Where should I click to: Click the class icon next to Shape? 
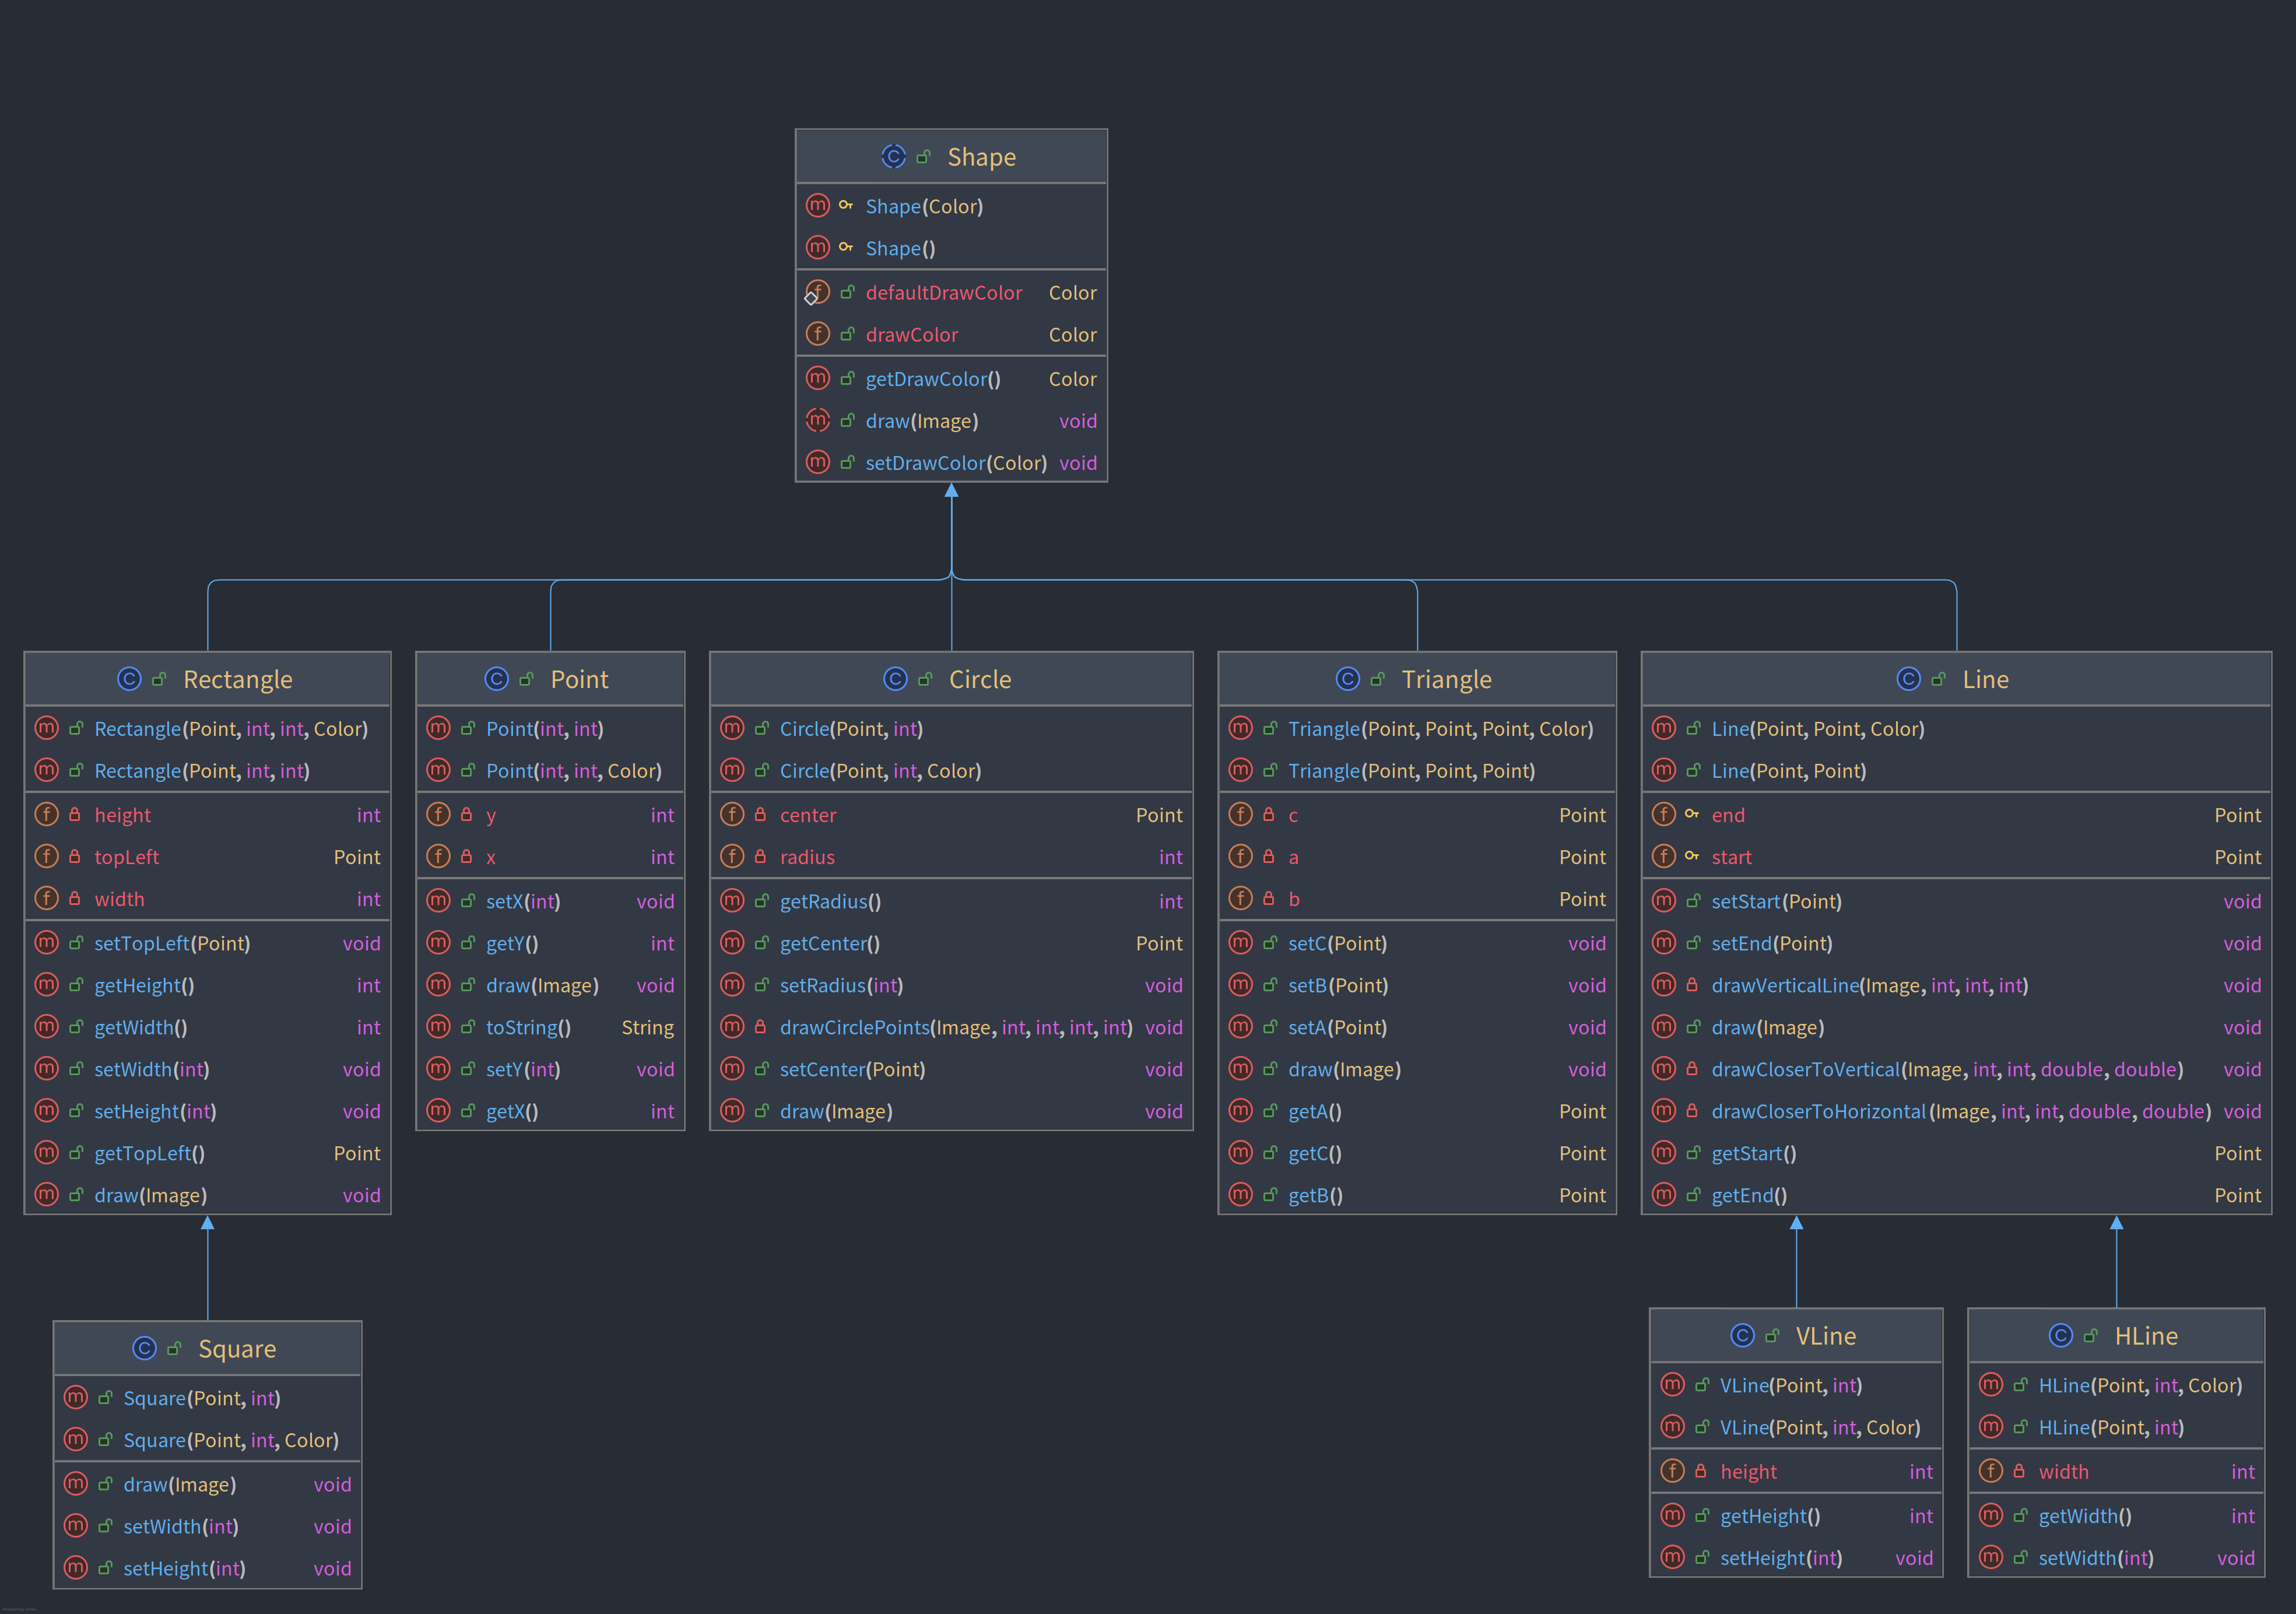click(x=893, y=157)
